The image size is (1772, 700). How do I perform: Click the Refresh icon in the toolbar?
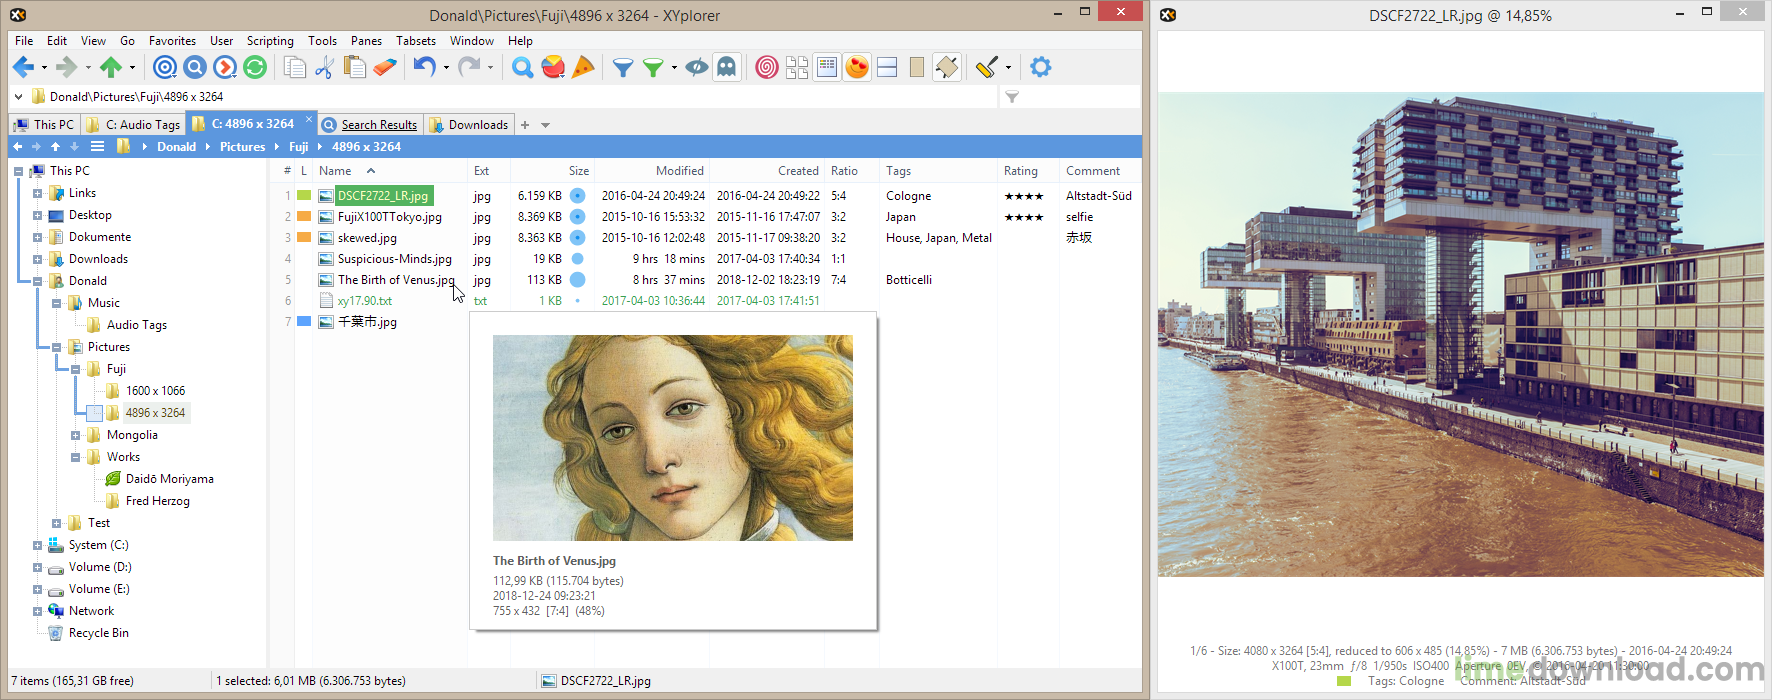(255, 67)
